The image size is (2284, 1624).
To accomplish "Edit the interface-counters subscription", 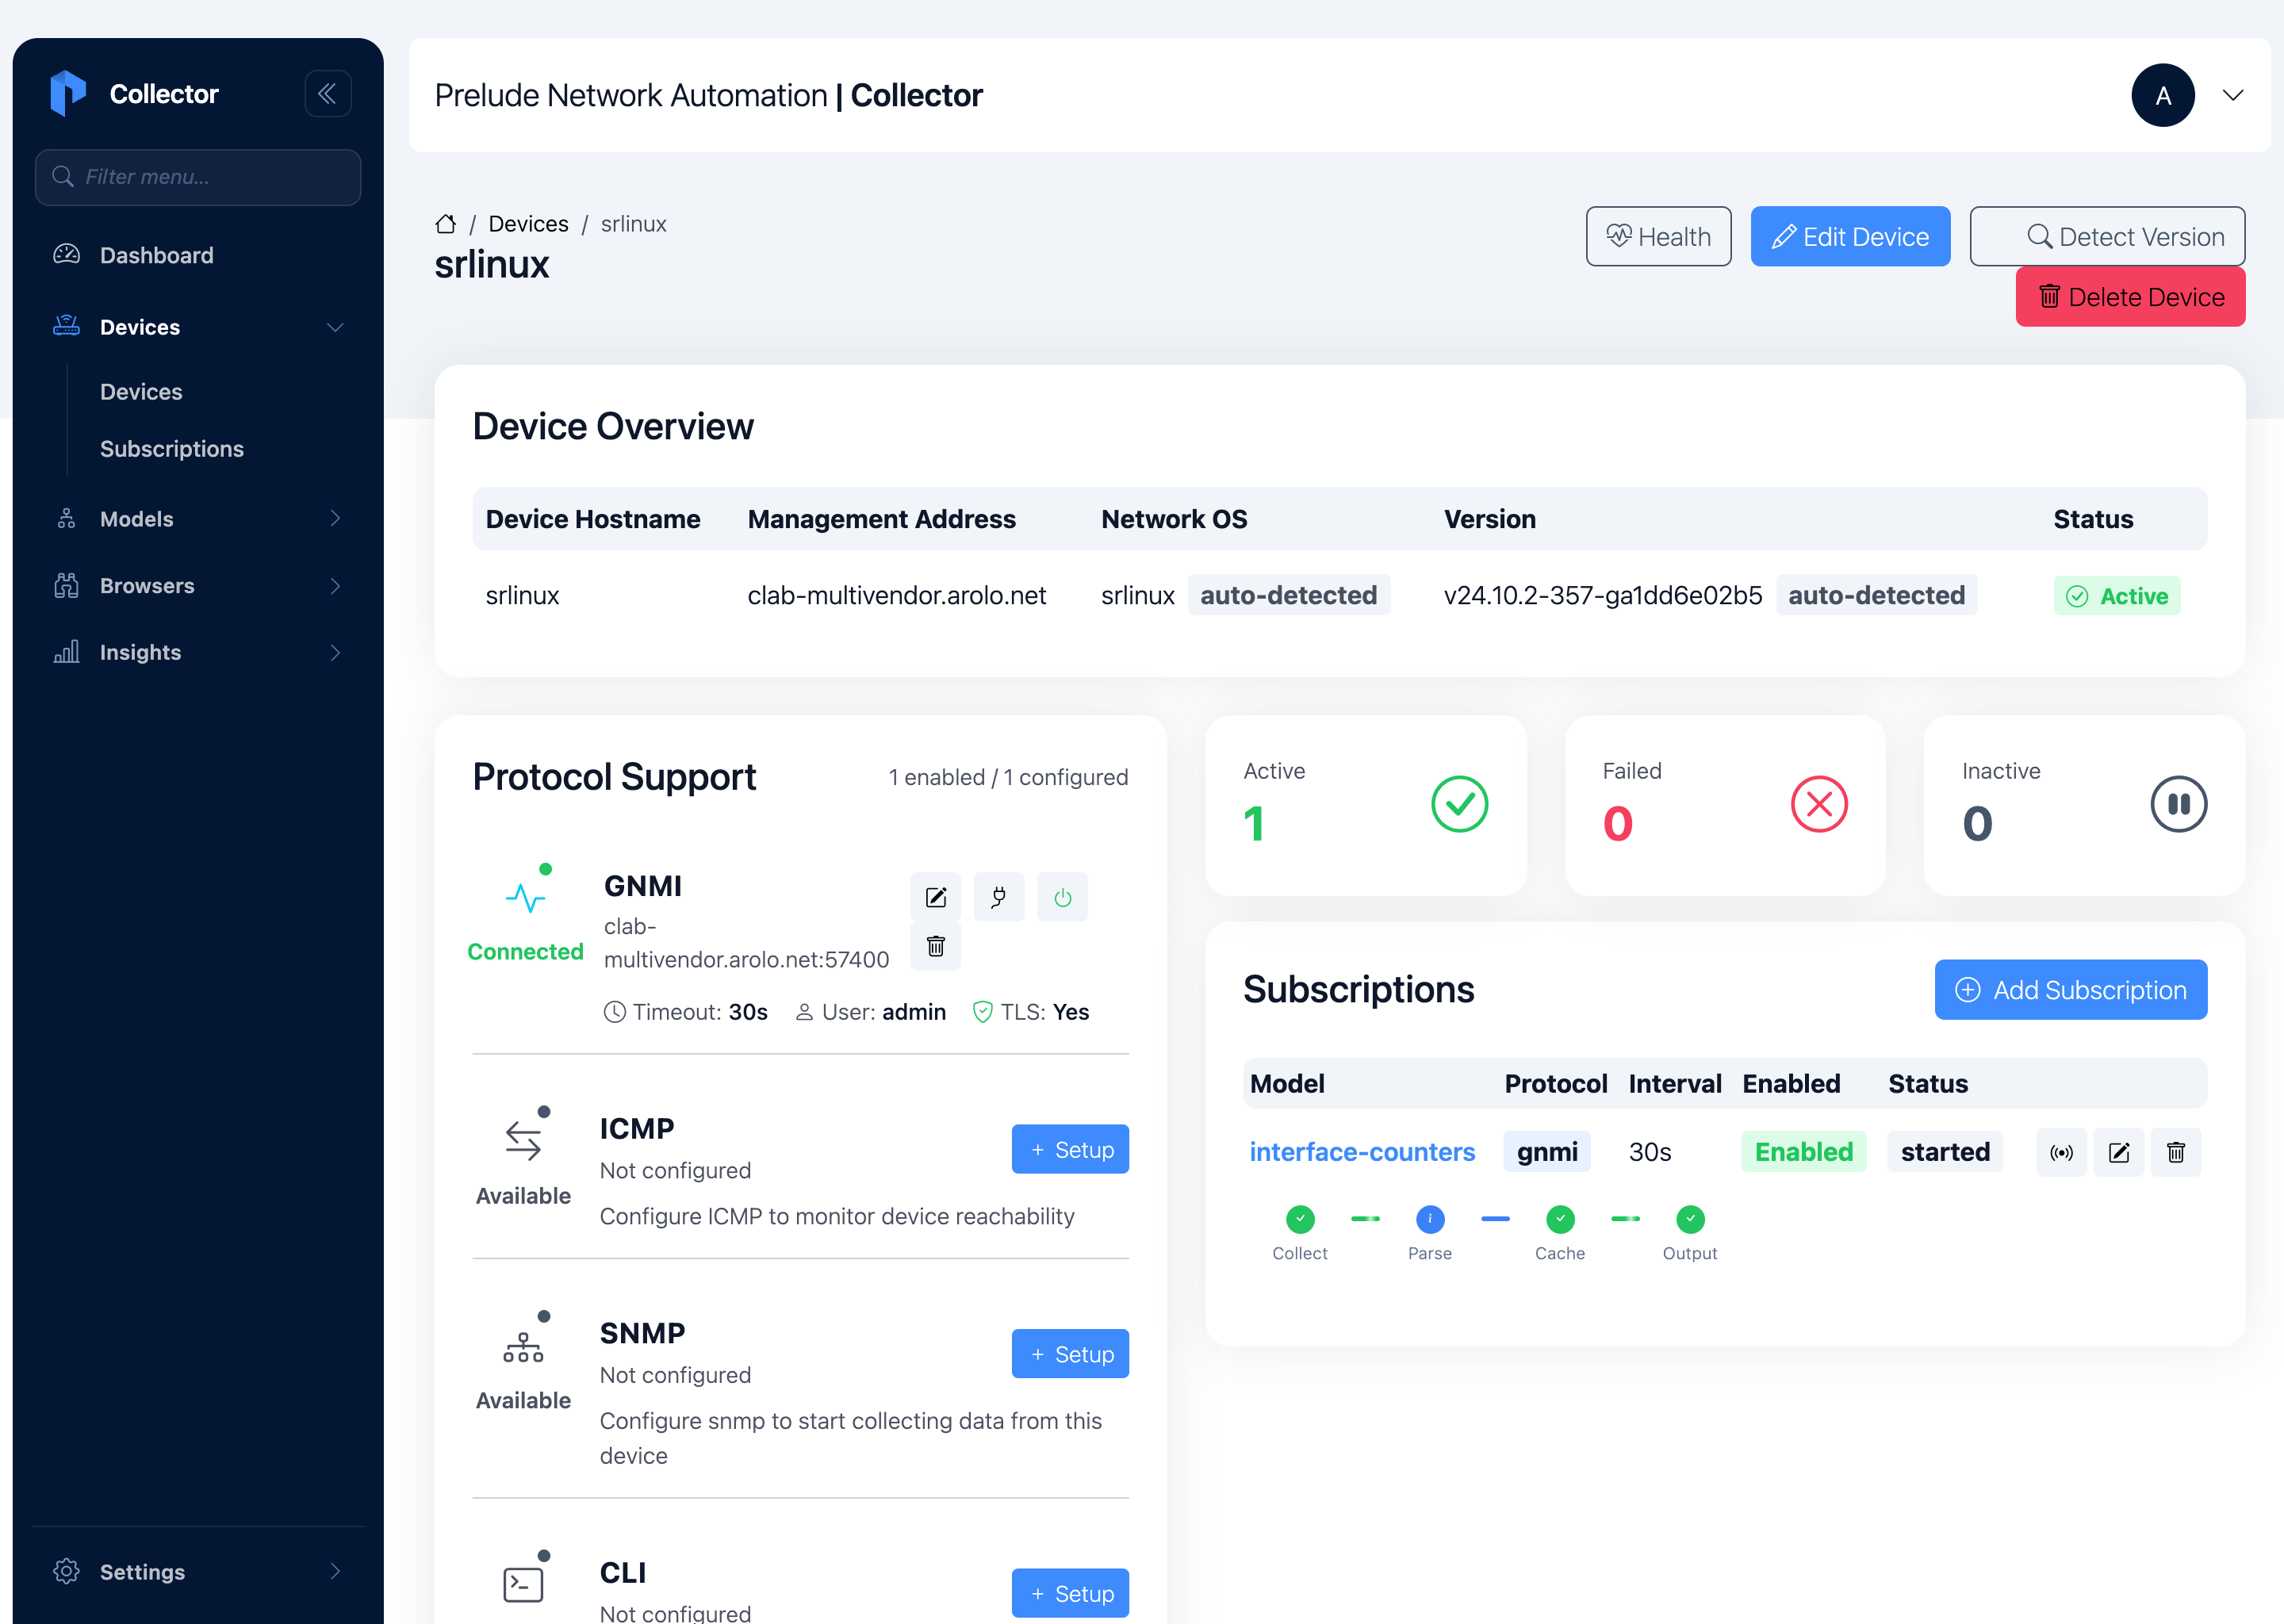I will 2119,1152.
